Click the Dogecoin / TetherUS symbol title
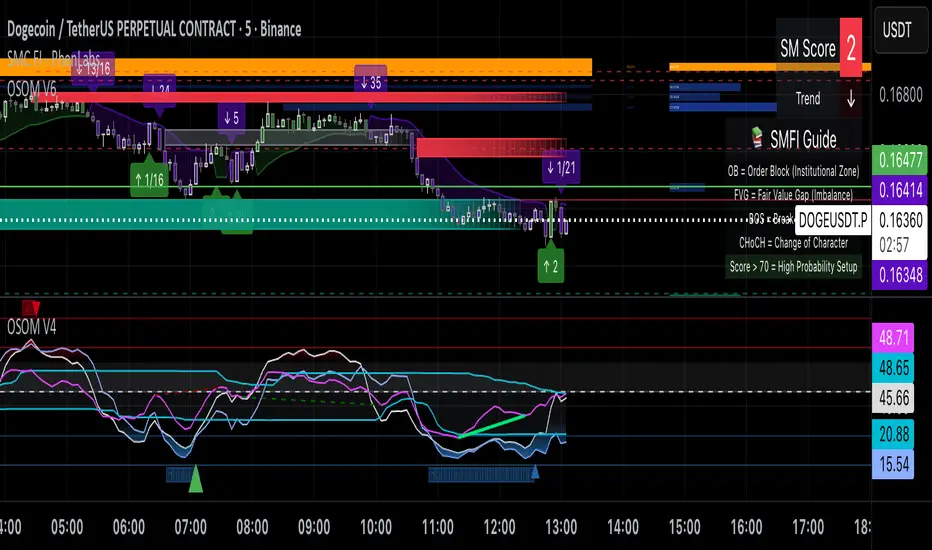Image resolution: width=932 pixels, height=550 pixels. coord(154,29)
